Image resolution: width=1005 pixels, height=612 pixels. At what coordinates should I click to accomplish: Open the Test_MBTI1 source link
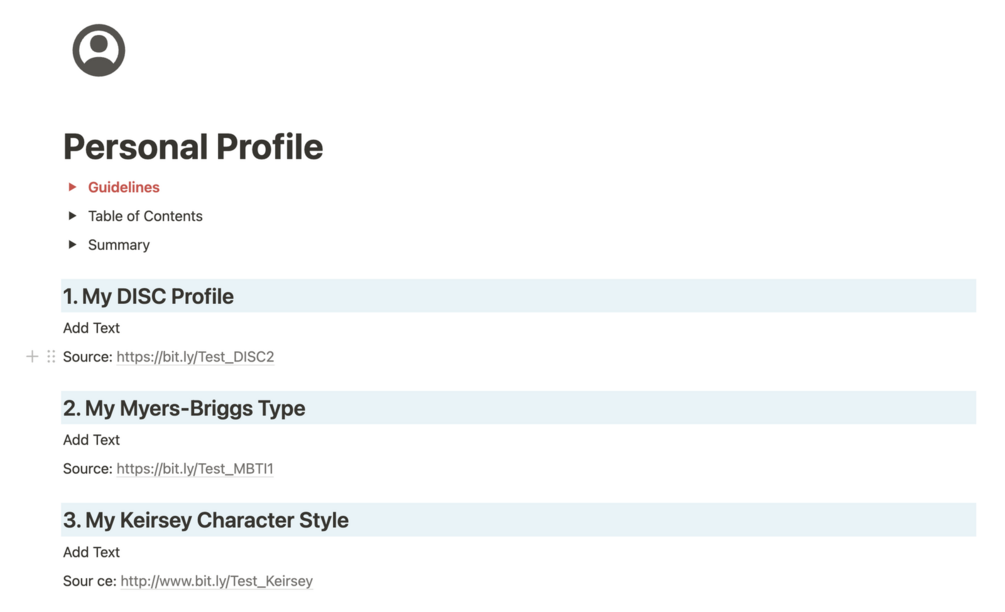(x=195, y=469)
